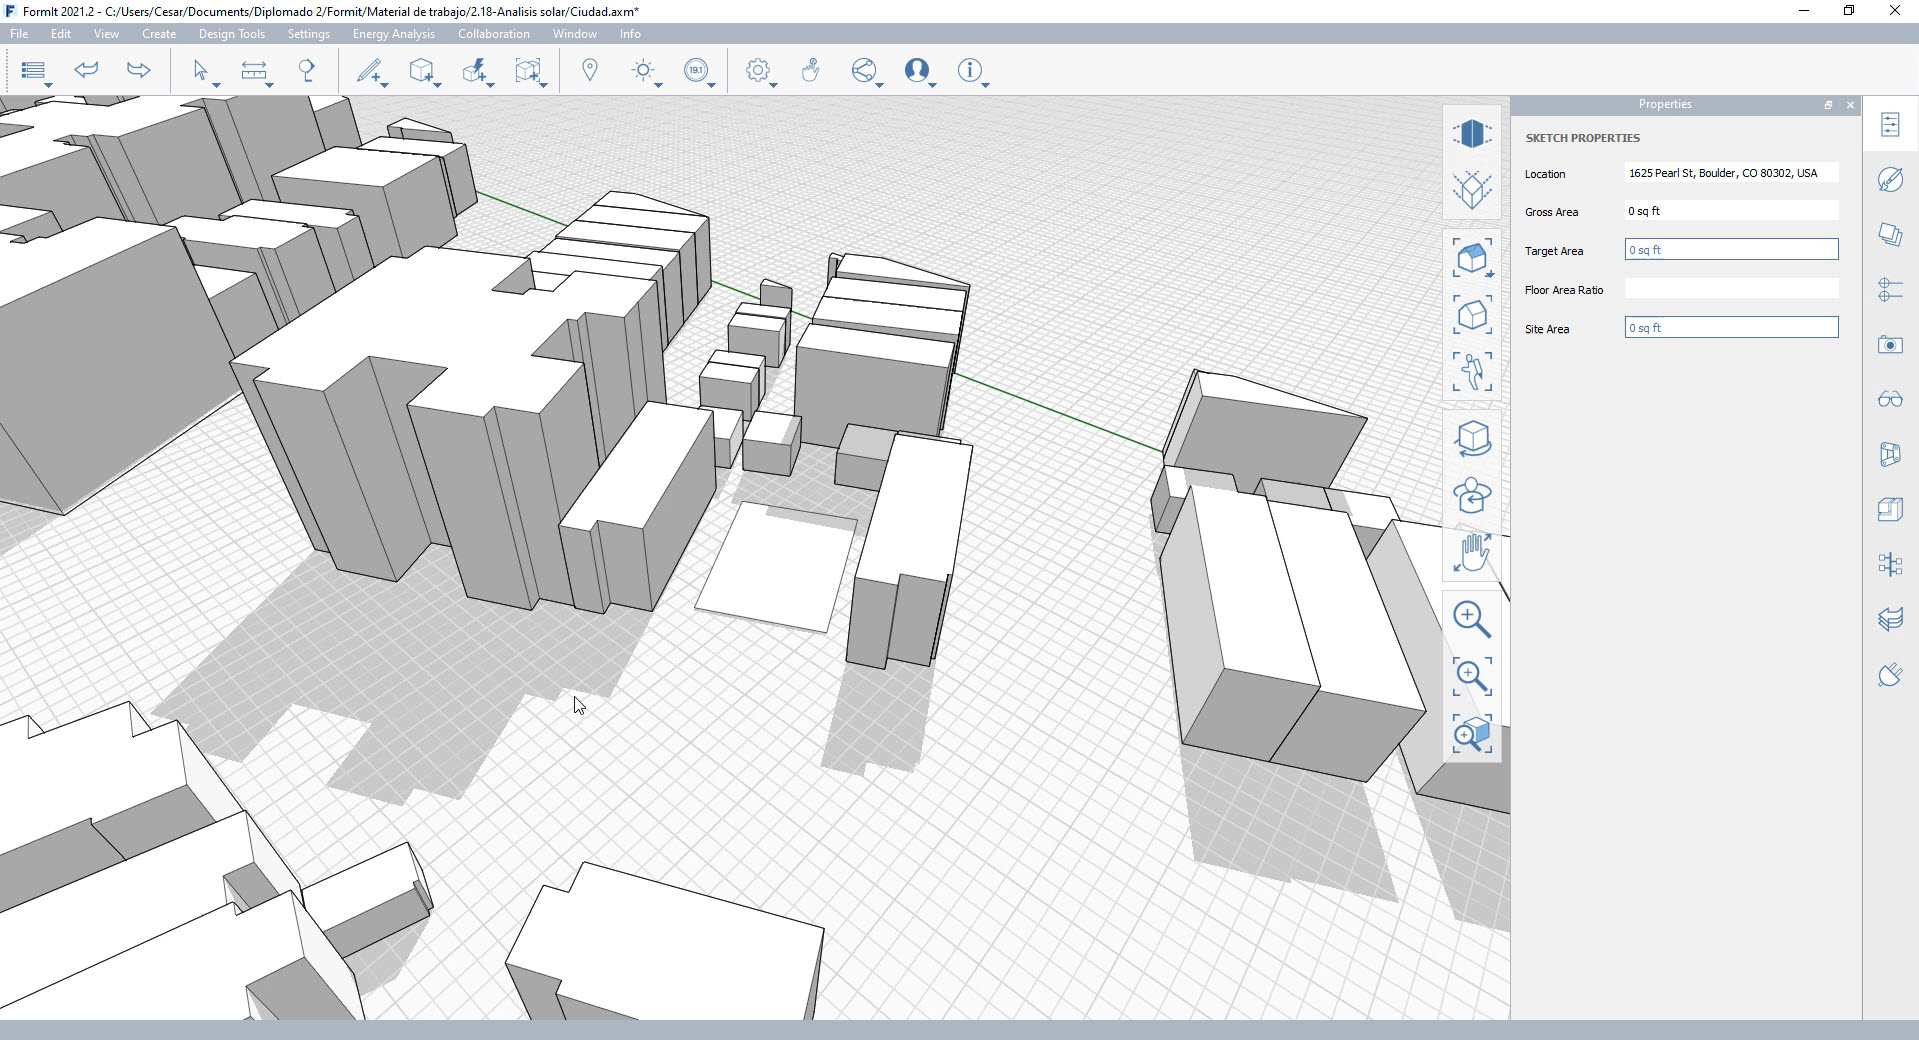
Task: Open the Energy Analysis menu
Action: coord(393,34)
